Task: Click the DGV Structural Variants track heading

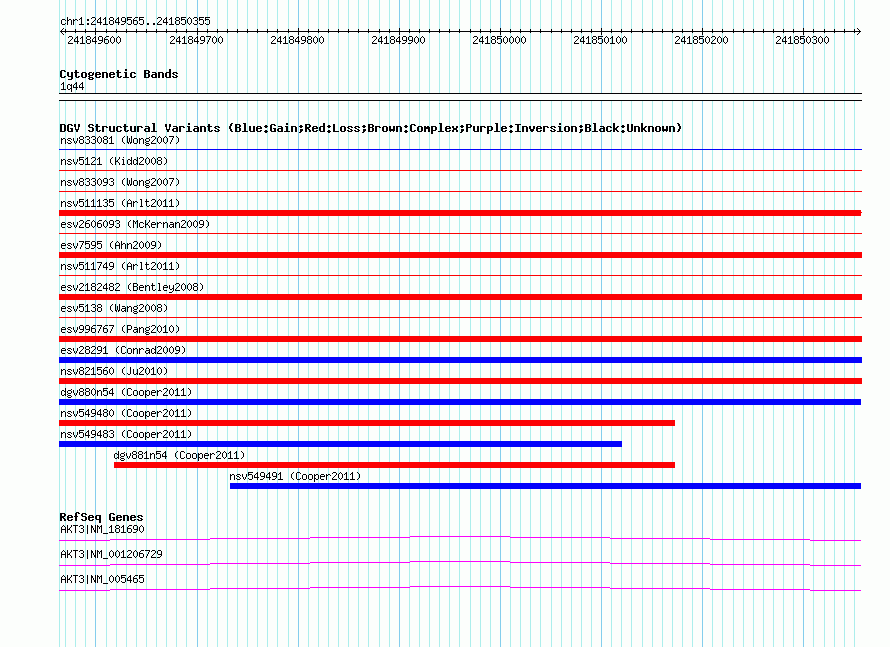Action: [371, 128]
